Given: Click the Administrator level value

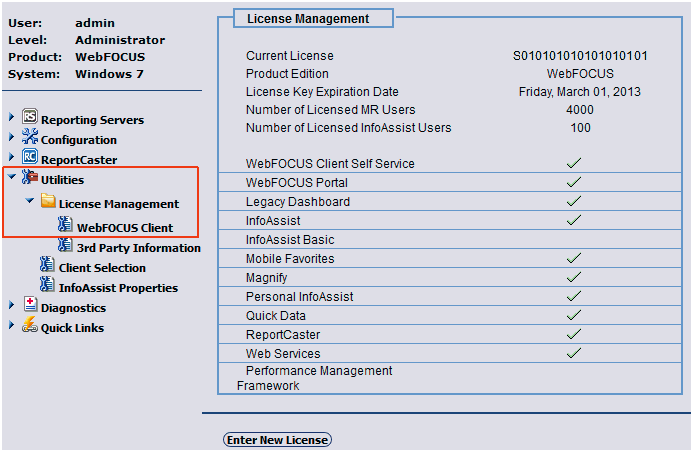Looking at the screenshot, I should 120,40.
